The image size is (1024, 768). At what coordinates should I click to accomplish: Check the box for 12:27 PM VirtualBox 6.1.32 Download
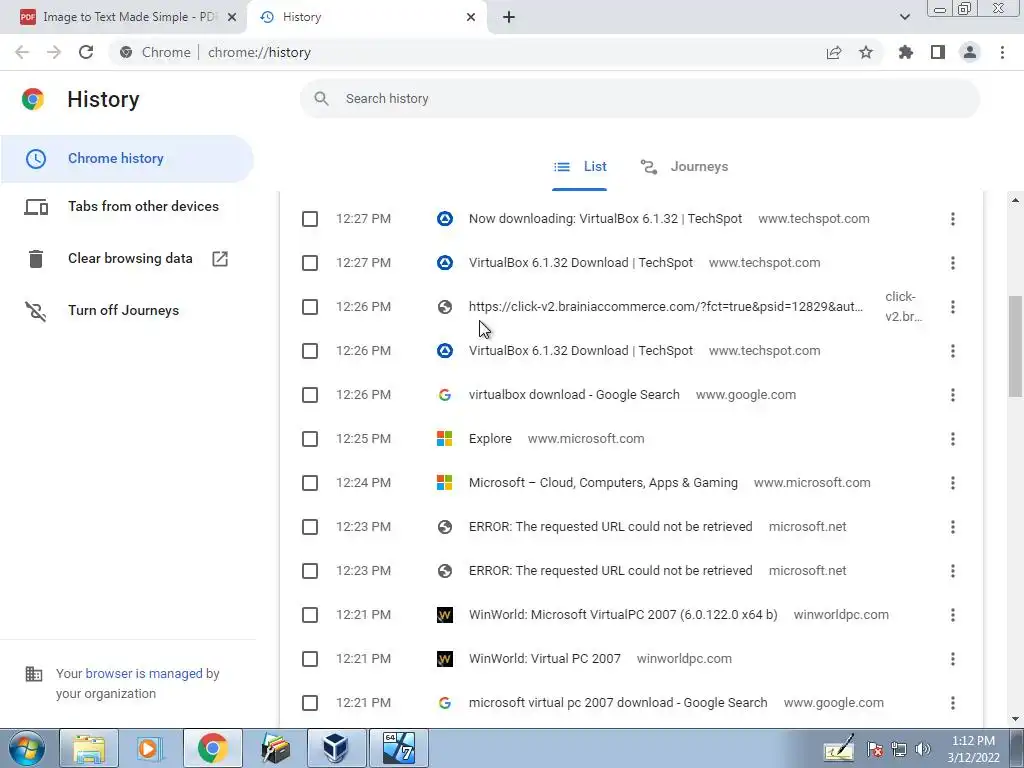click(310, 263)
